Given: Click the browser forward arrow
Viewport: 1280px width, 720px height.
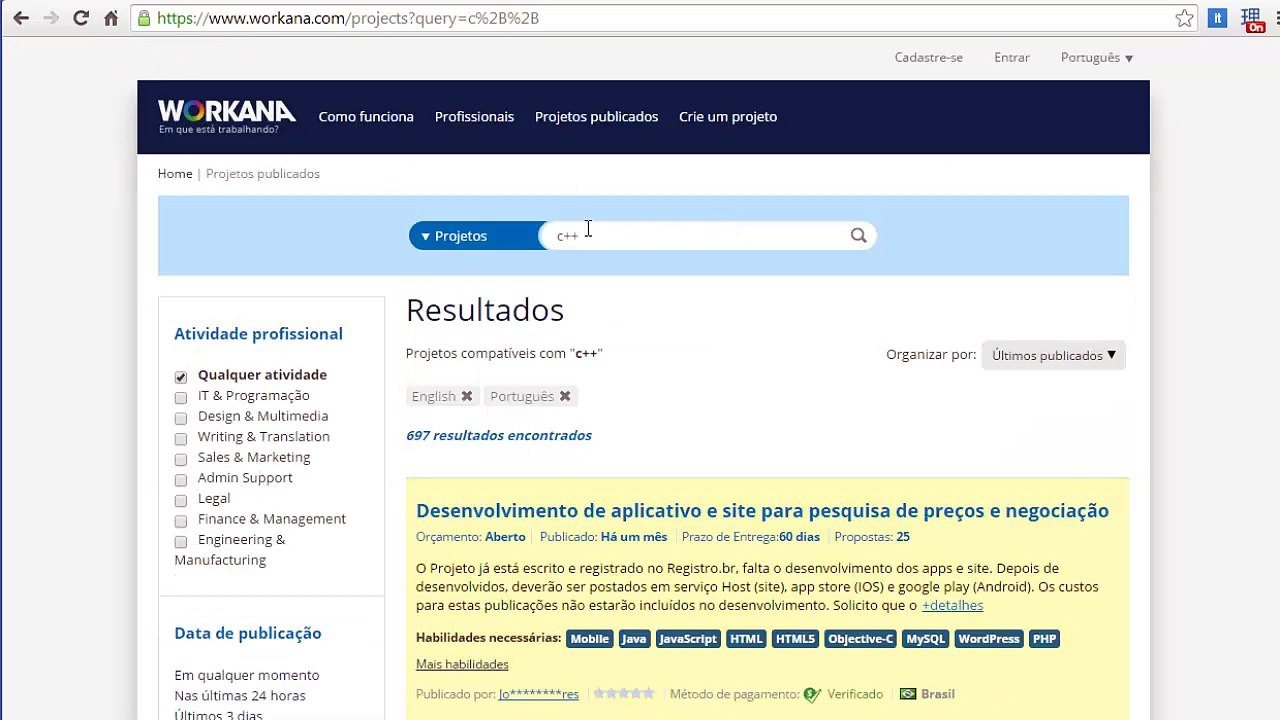Looking at the screenshot, I should [x=51, y=18].
